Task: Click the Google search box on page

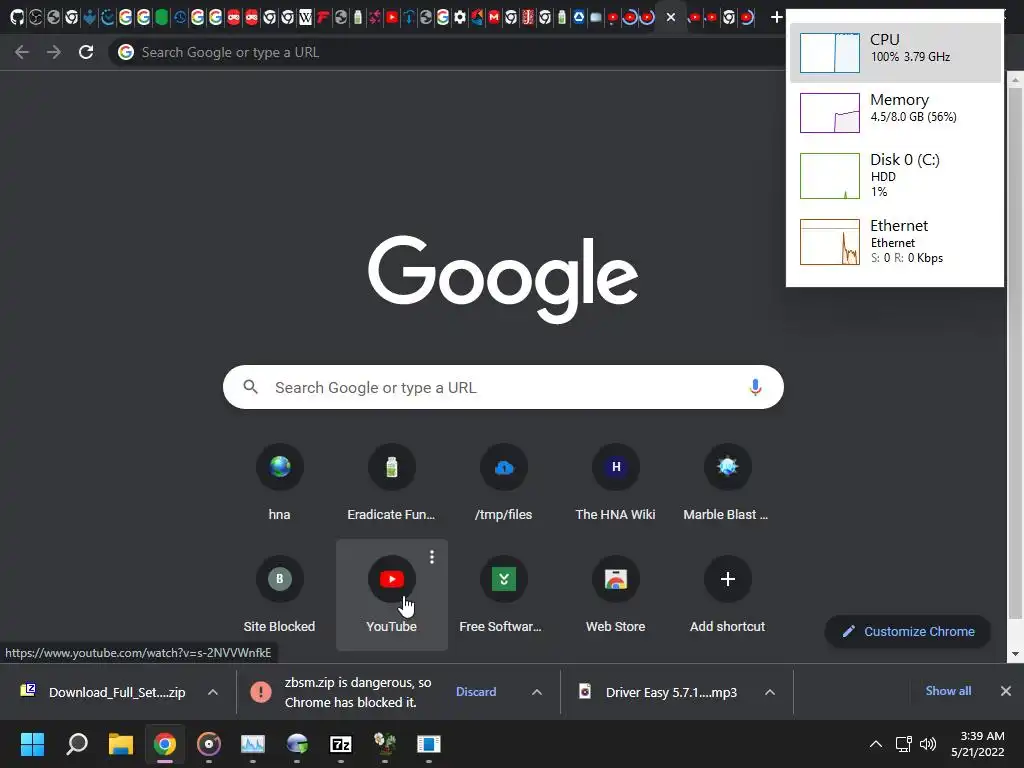Action: point(503,387)
